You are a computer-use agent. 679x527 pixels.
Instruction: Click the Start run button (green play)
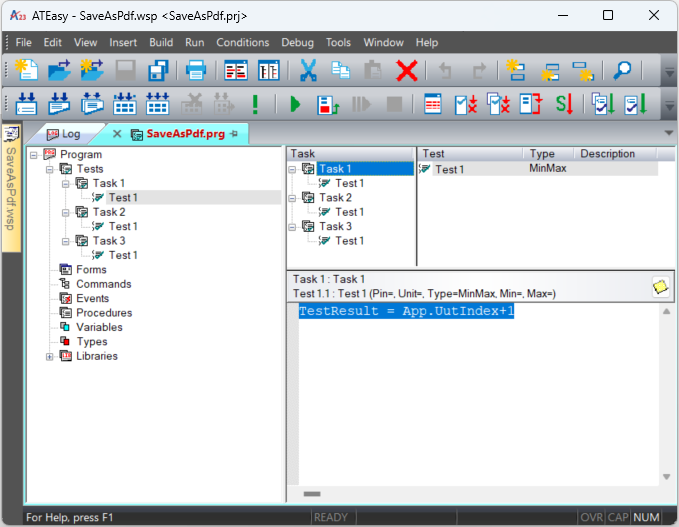[295, 104]
